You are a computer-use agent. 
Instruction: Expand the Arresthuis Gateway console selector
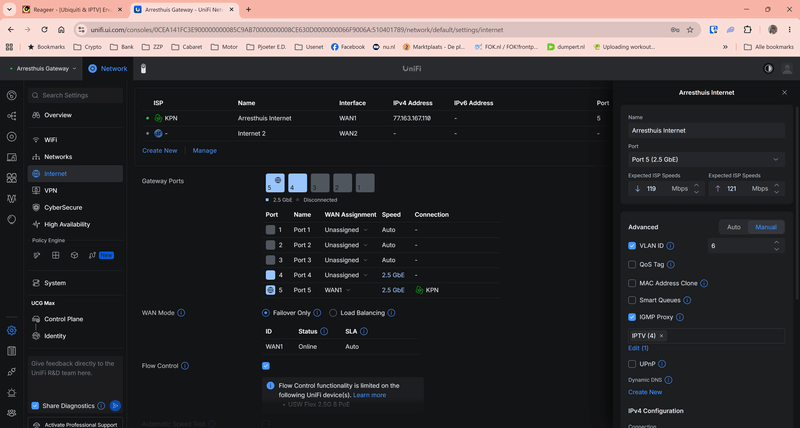tap(43, 68)
